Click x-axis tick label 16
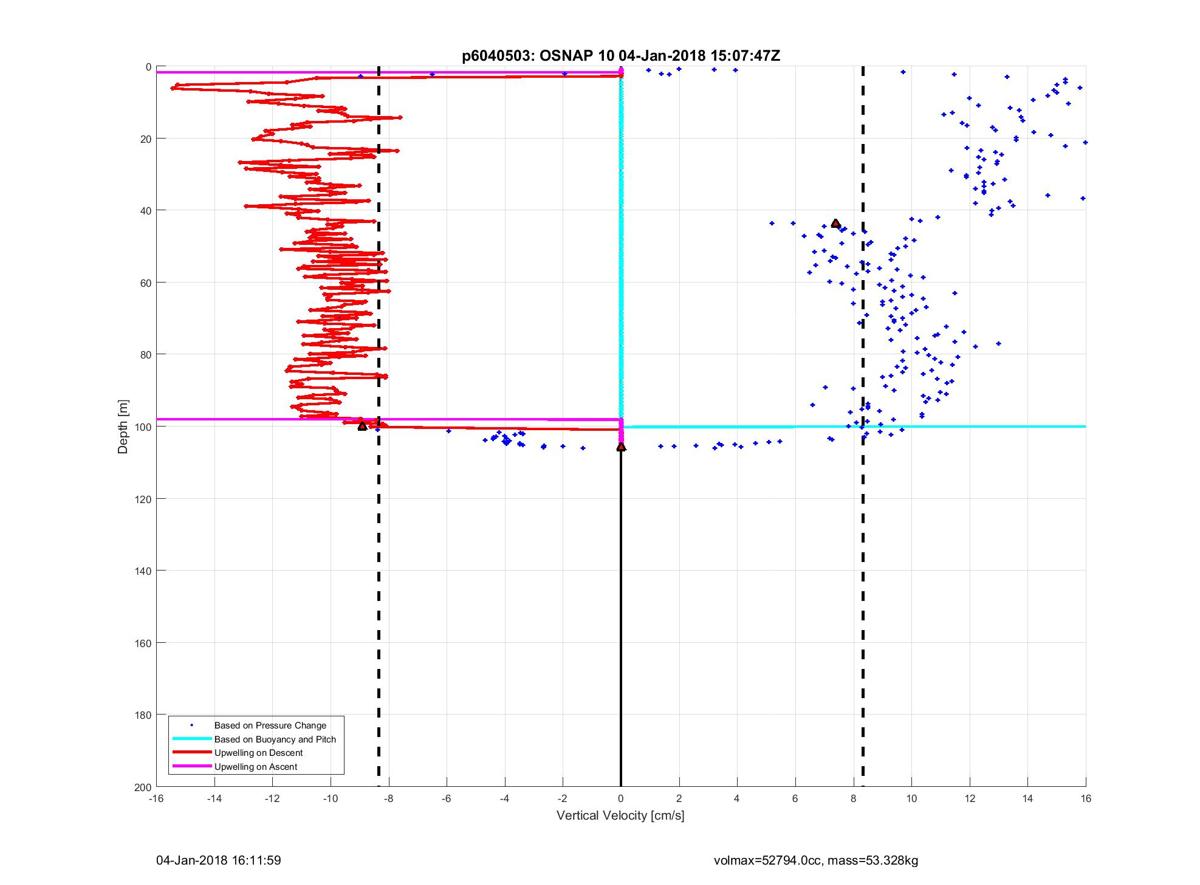Screen dimensions: 1200x885 (x=1086, y=798)
